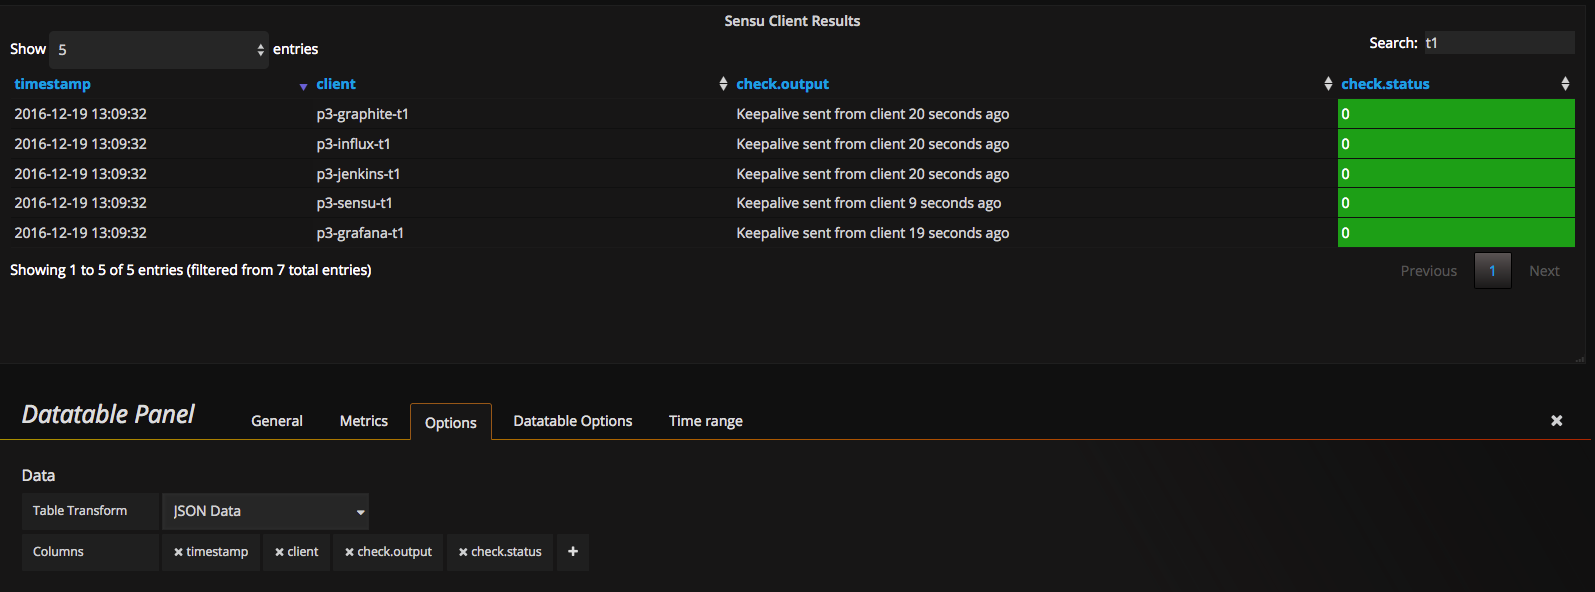This screenshot has width=1595, height=592.
Task: Click the status cell of p3-jenkins-t1 row
Action: [x=1456, y=174]
